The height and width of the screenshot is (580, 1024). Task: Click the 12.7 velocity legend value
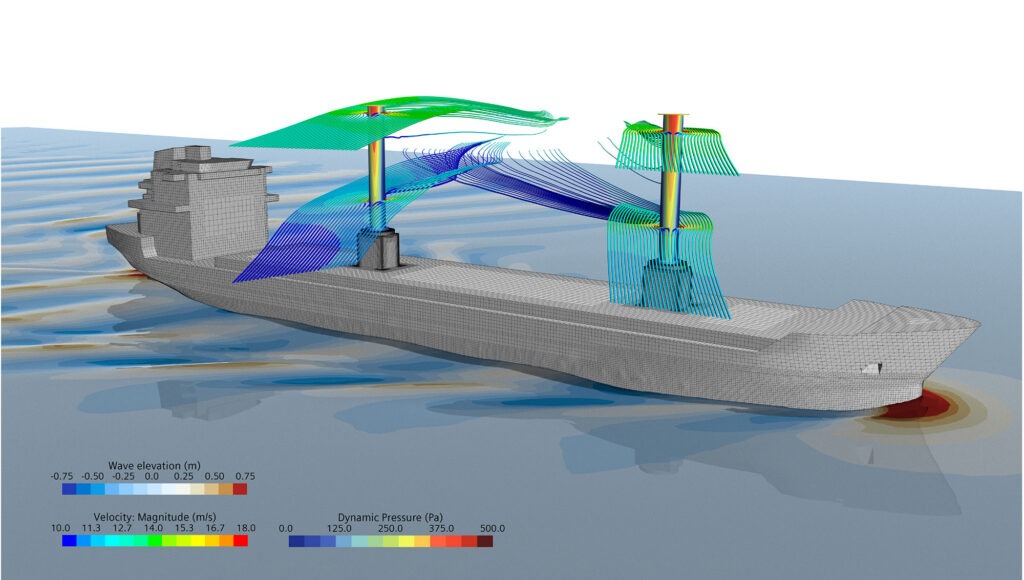[122, 528]
